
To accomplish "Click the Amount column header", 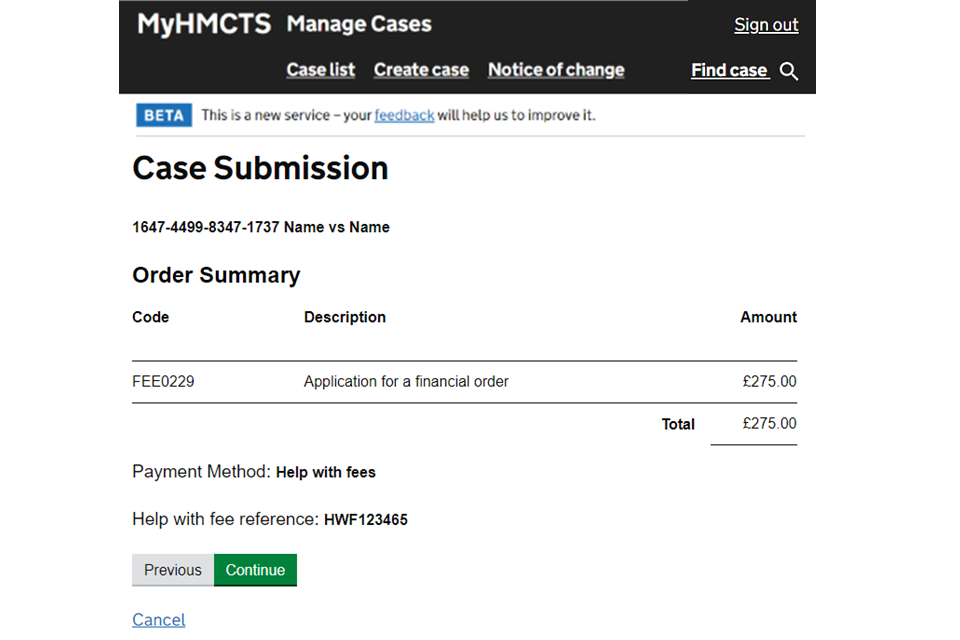I will coord(768,317).
